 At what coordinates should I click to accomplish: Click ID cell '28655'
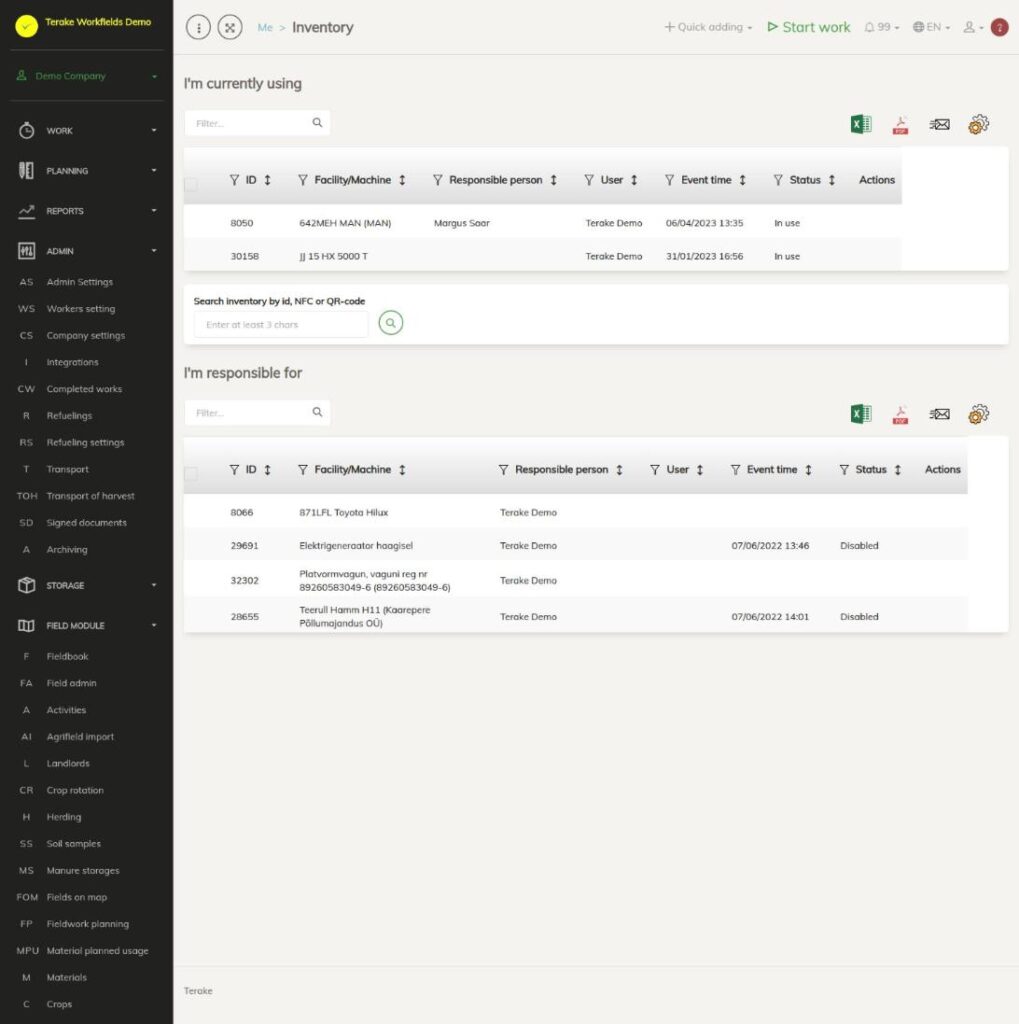(x=244, y=616)
